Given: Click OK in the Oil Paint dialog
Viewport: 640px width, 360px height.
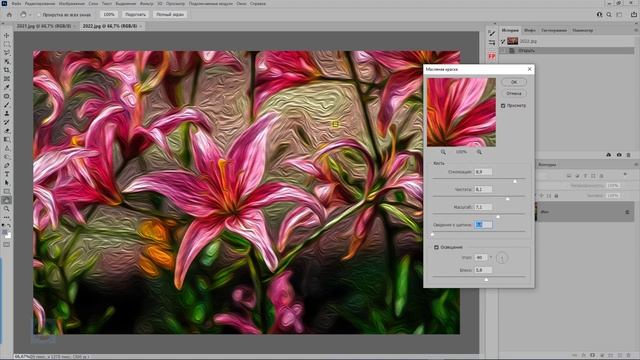Looking at the screenshot, I should click(x=514, y=82).
